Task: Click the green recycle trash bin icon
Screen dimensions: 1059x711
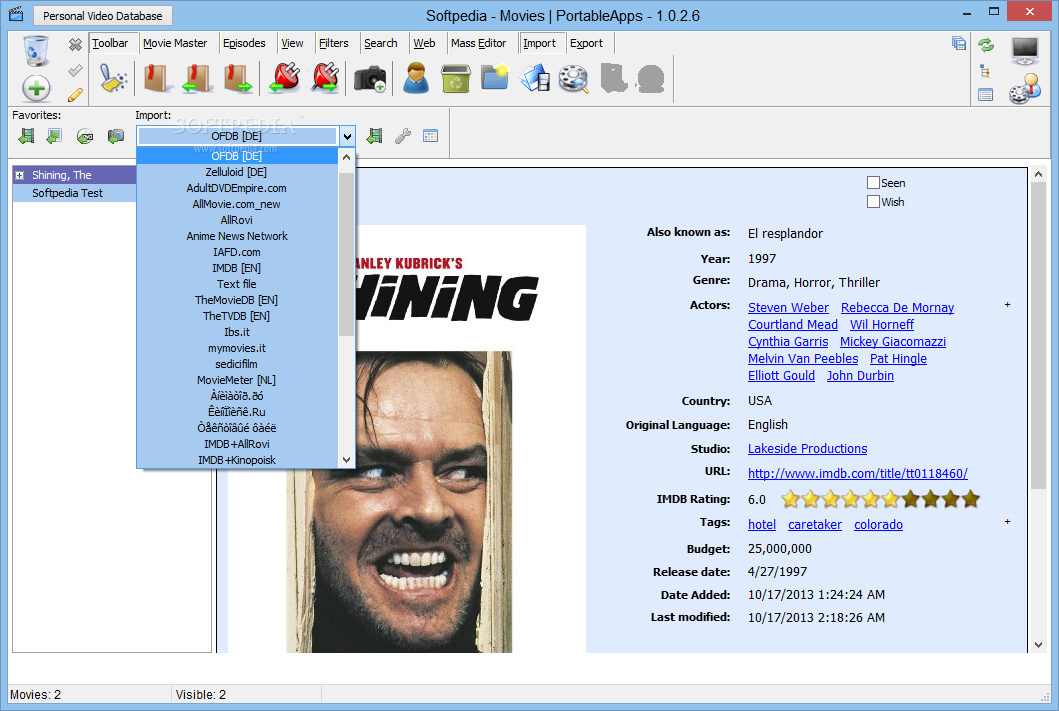Action: (456, 78)
